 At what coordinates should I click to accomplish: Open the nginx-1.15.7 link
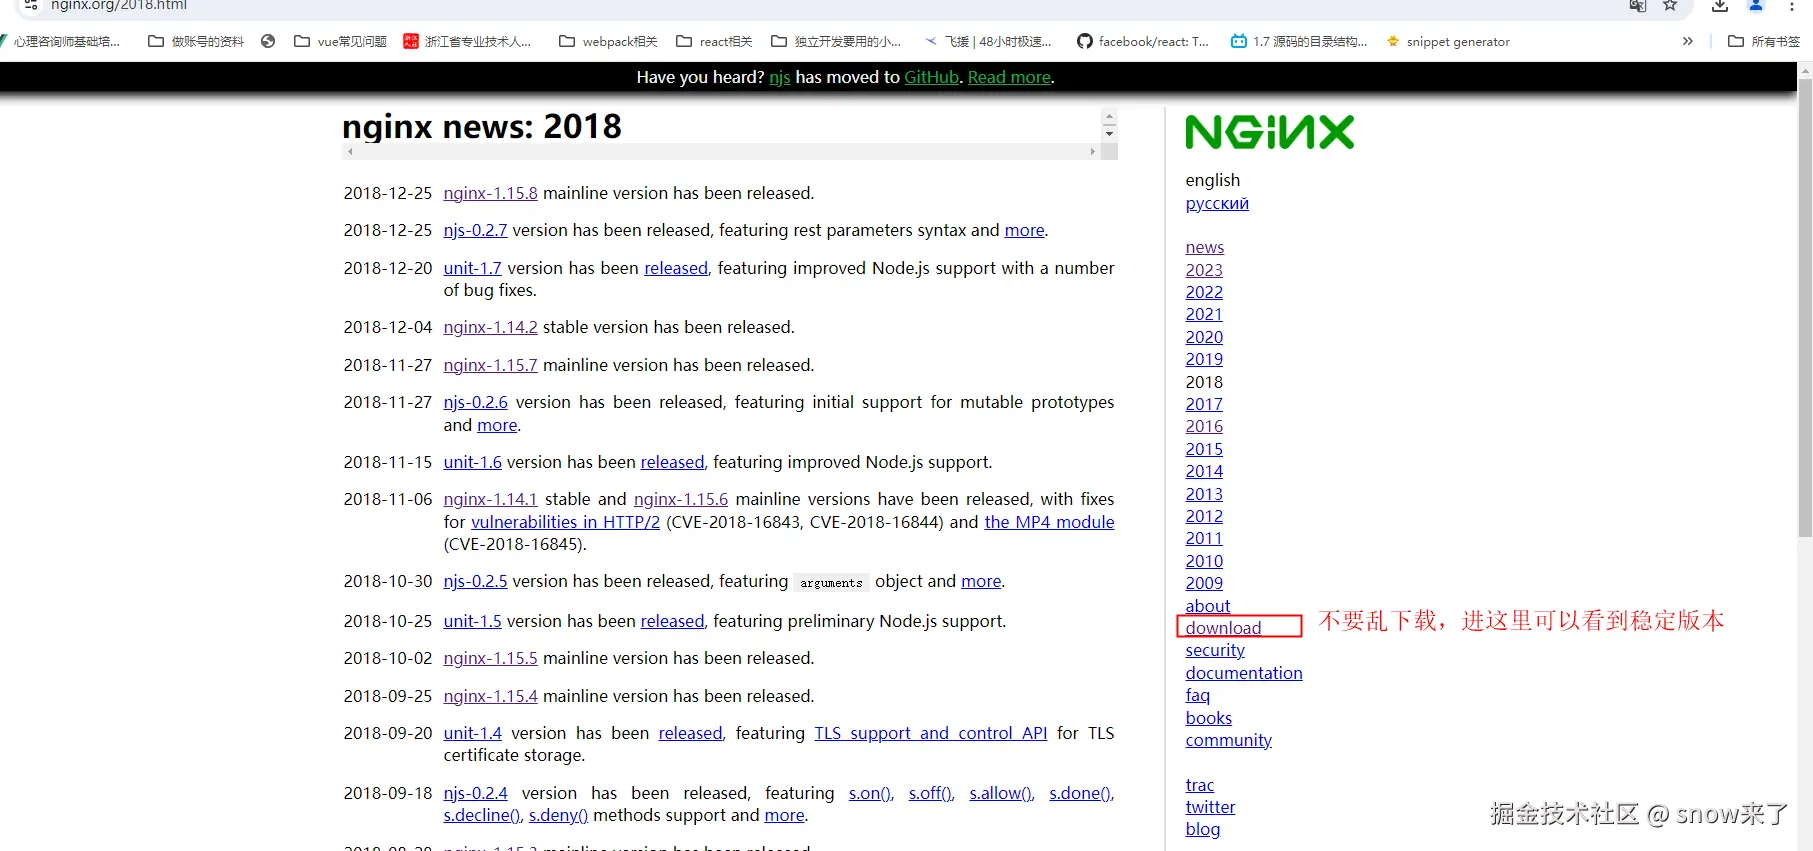pyautogui.click(x=490, y=365)
